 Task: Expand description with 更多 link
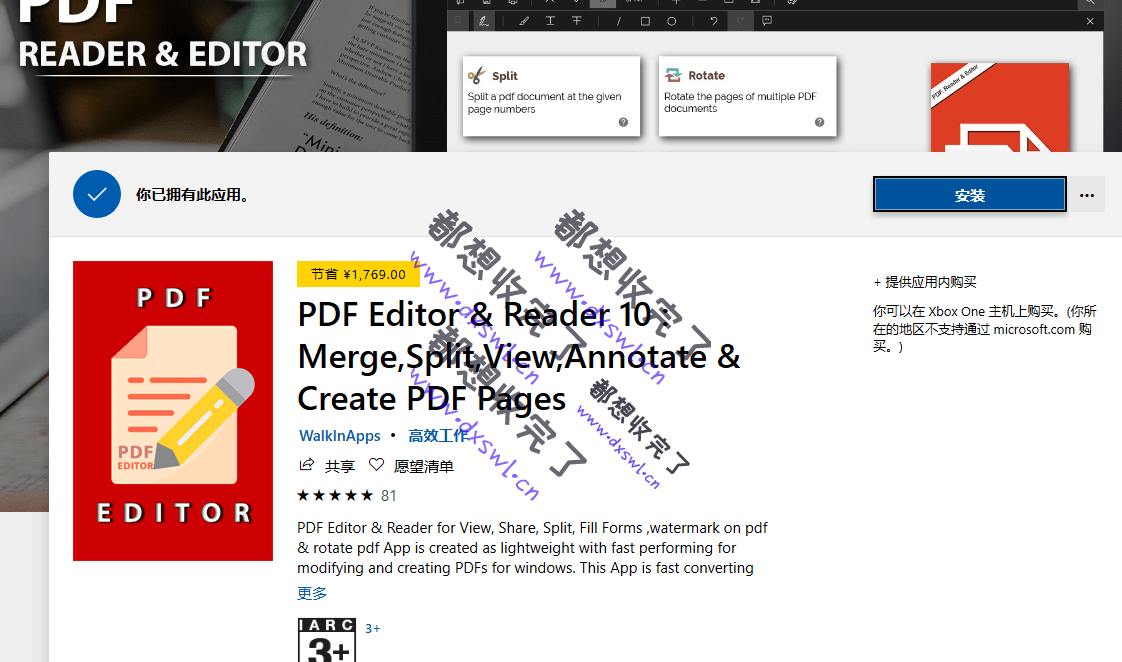point(312,593)
